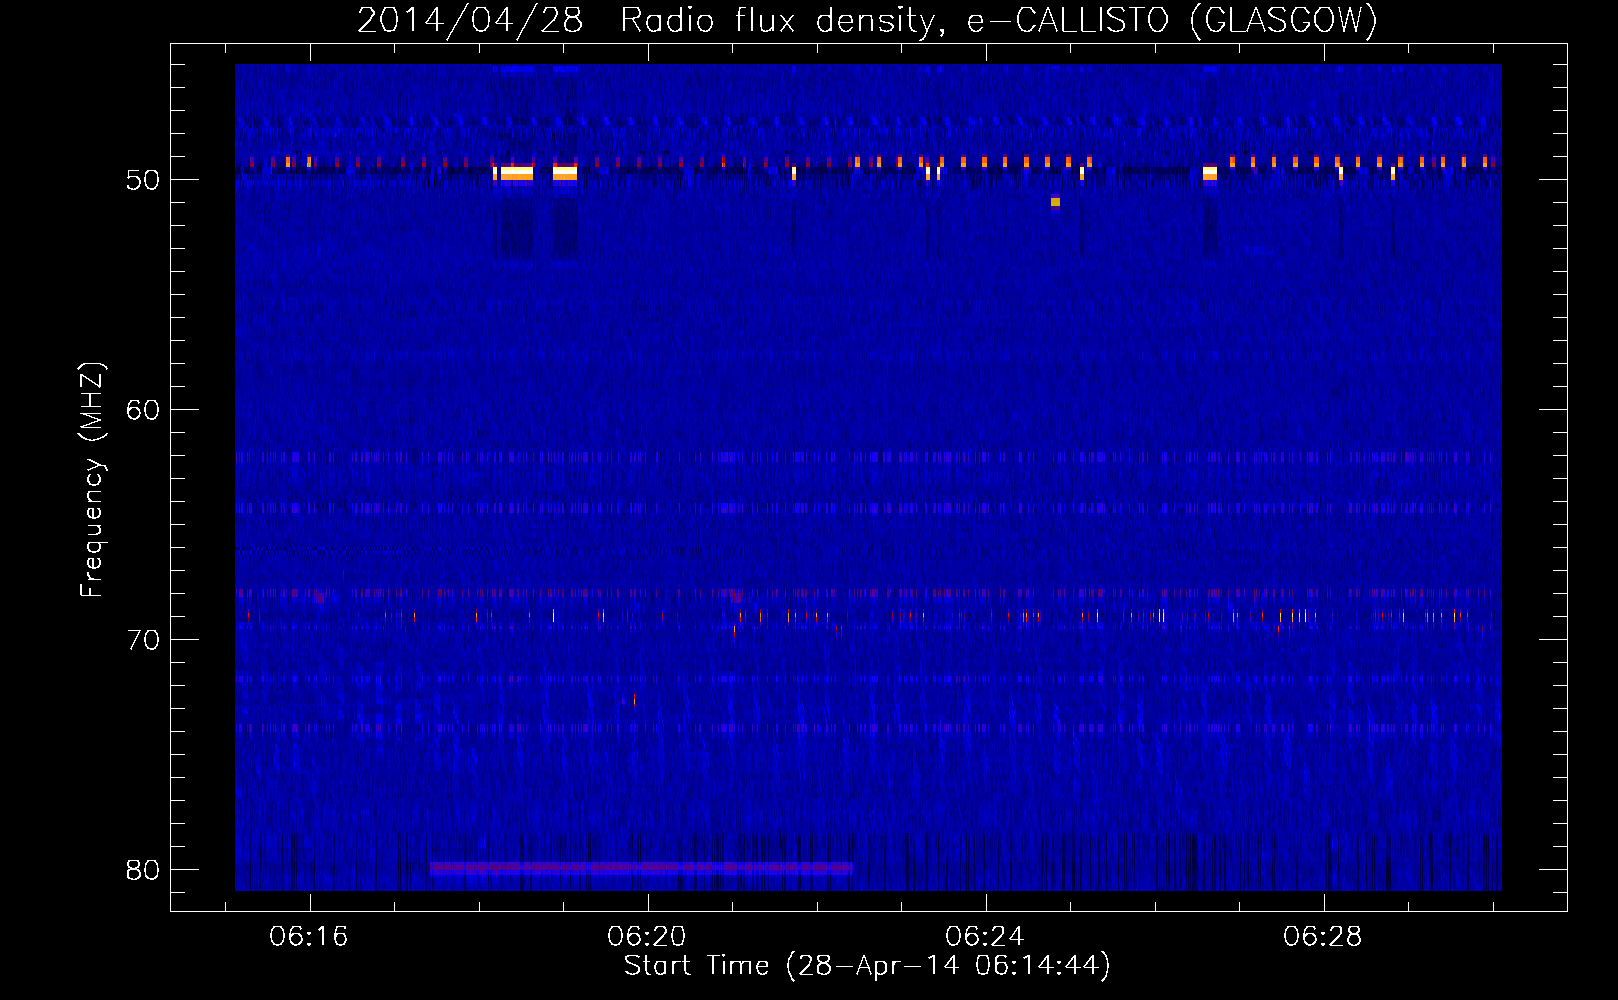The height and width of the screenshot is (1000, 1618).
Task: Click the 80 frequency tick label
Action: (x=143, y=870)
